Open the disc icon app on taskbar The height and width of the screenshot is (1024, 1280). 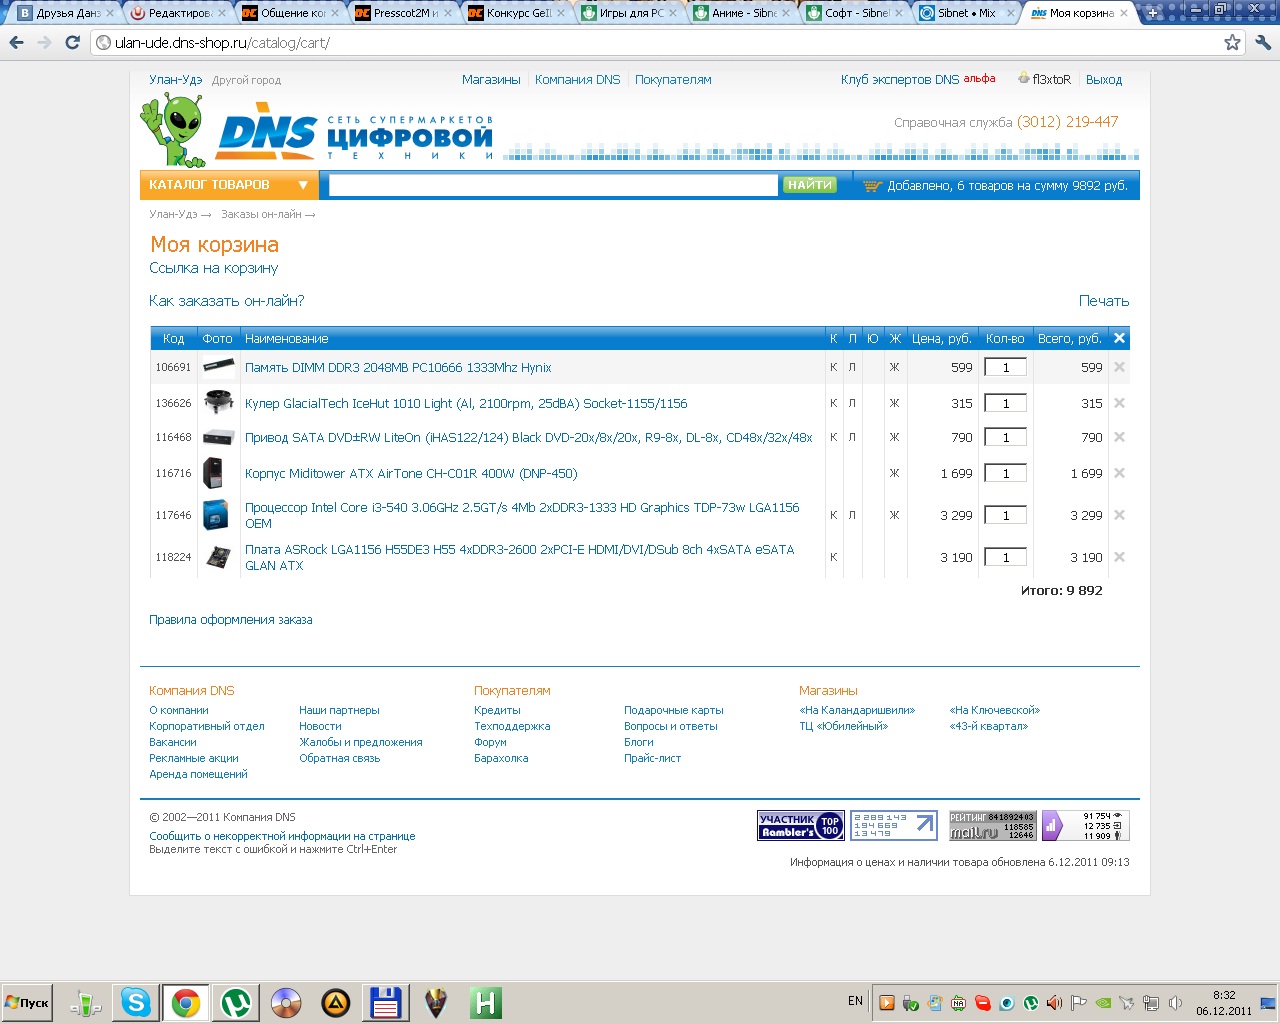[286, 1002]
